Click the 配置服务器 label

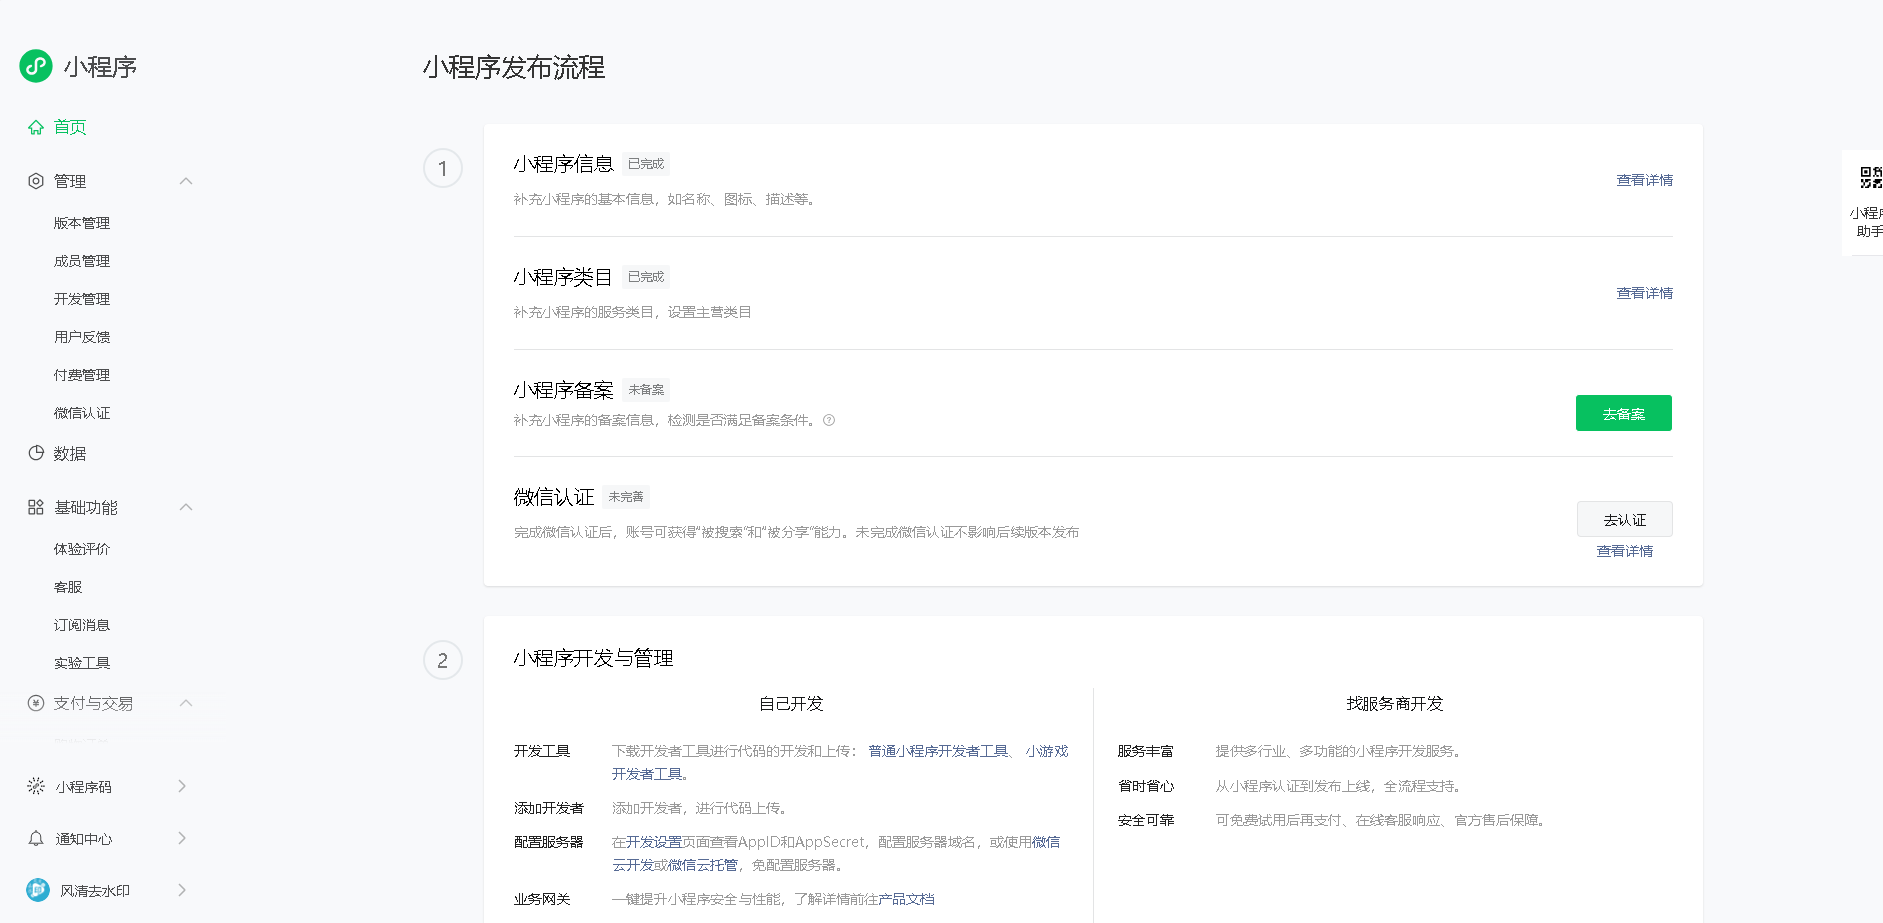point(549,842)
